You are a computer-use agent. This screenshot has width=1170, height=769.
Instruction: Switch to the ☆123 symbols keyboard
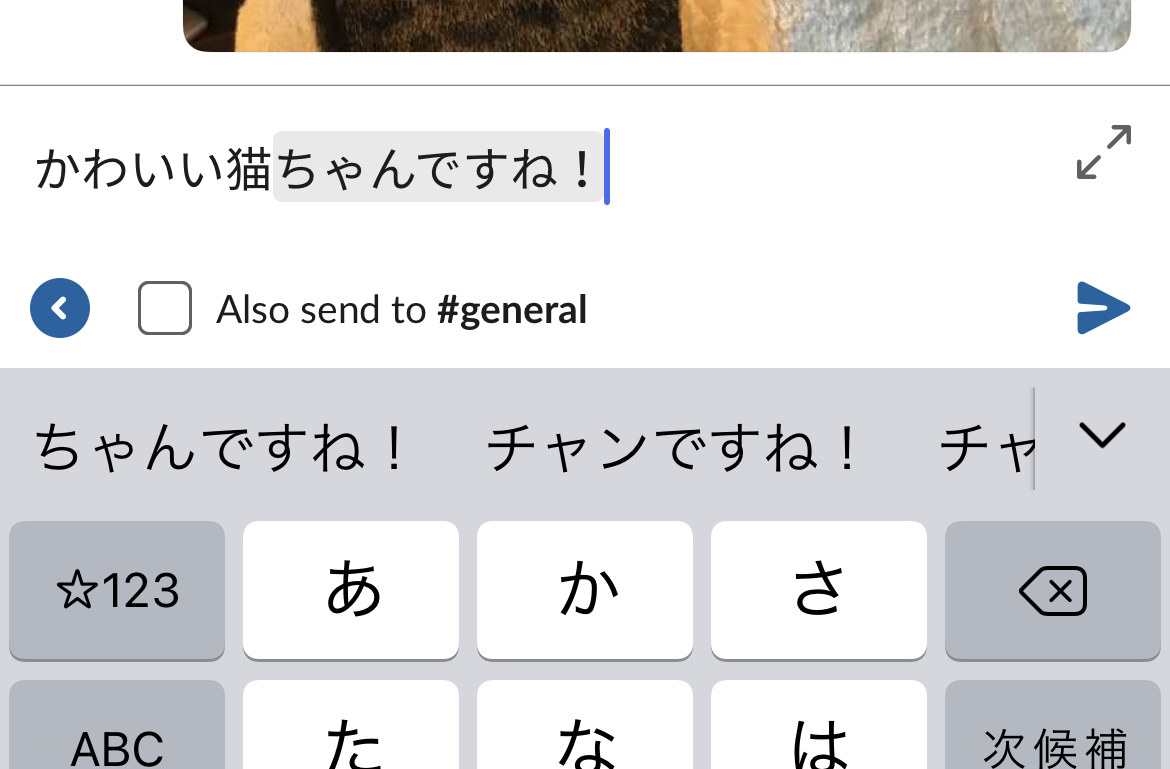point(117,590)
